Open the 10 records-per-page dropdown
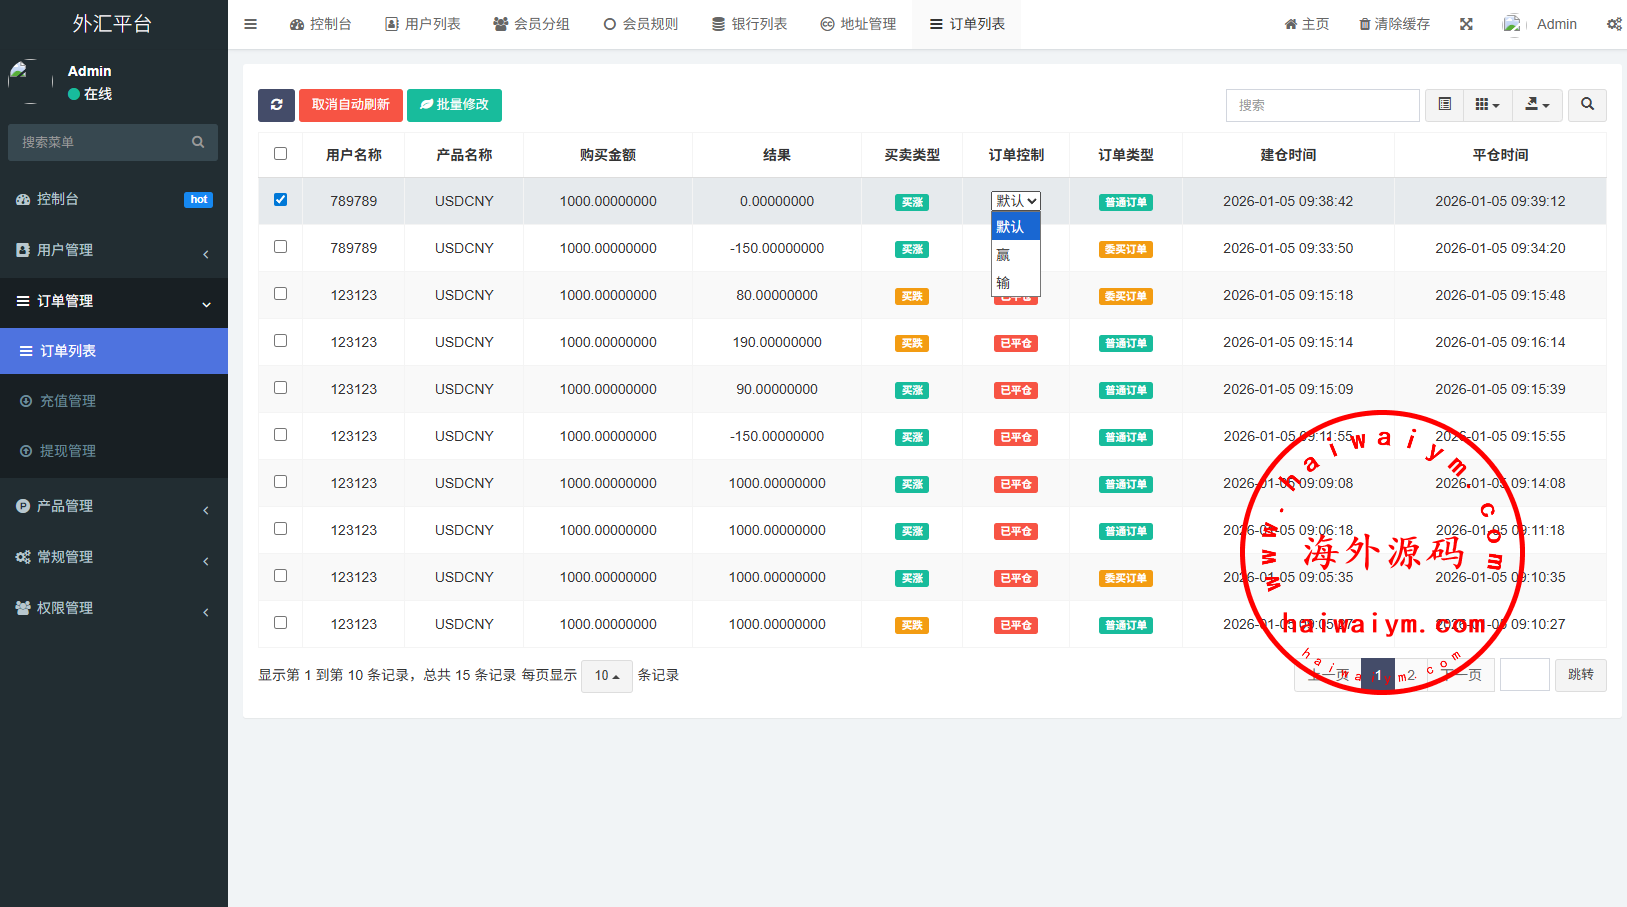Image resolution: width=1627 pixels, height=907 pixels. pos(606,676)
